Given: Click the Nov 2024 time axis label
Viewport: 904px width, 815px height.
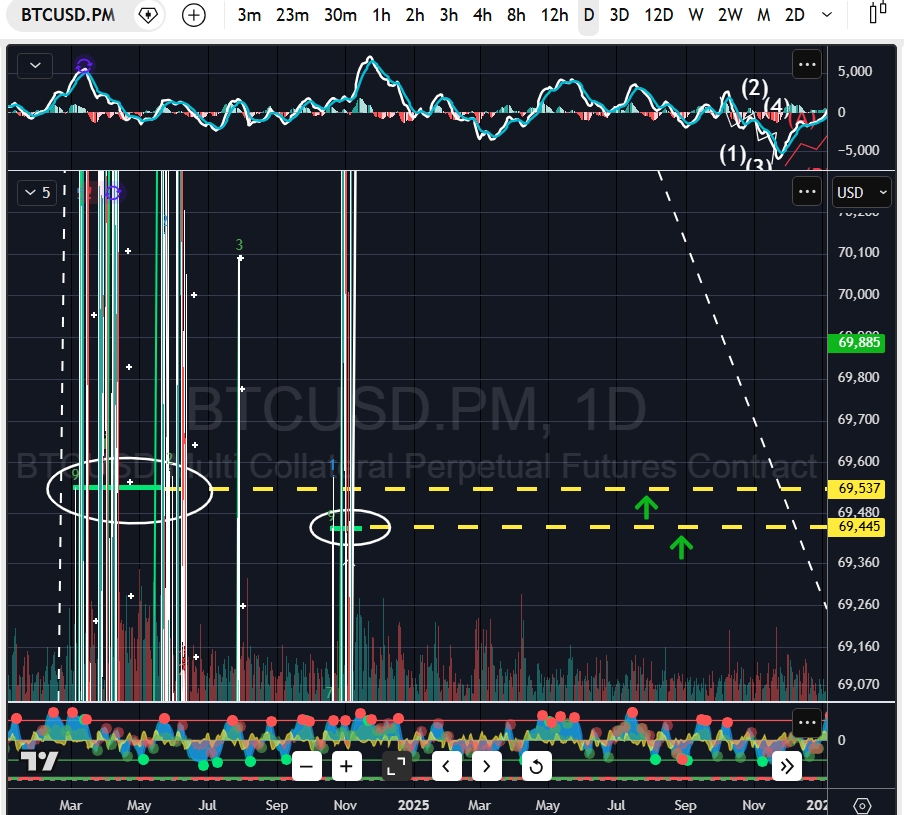Looking at the screenshot, I should tap(345, 805).
